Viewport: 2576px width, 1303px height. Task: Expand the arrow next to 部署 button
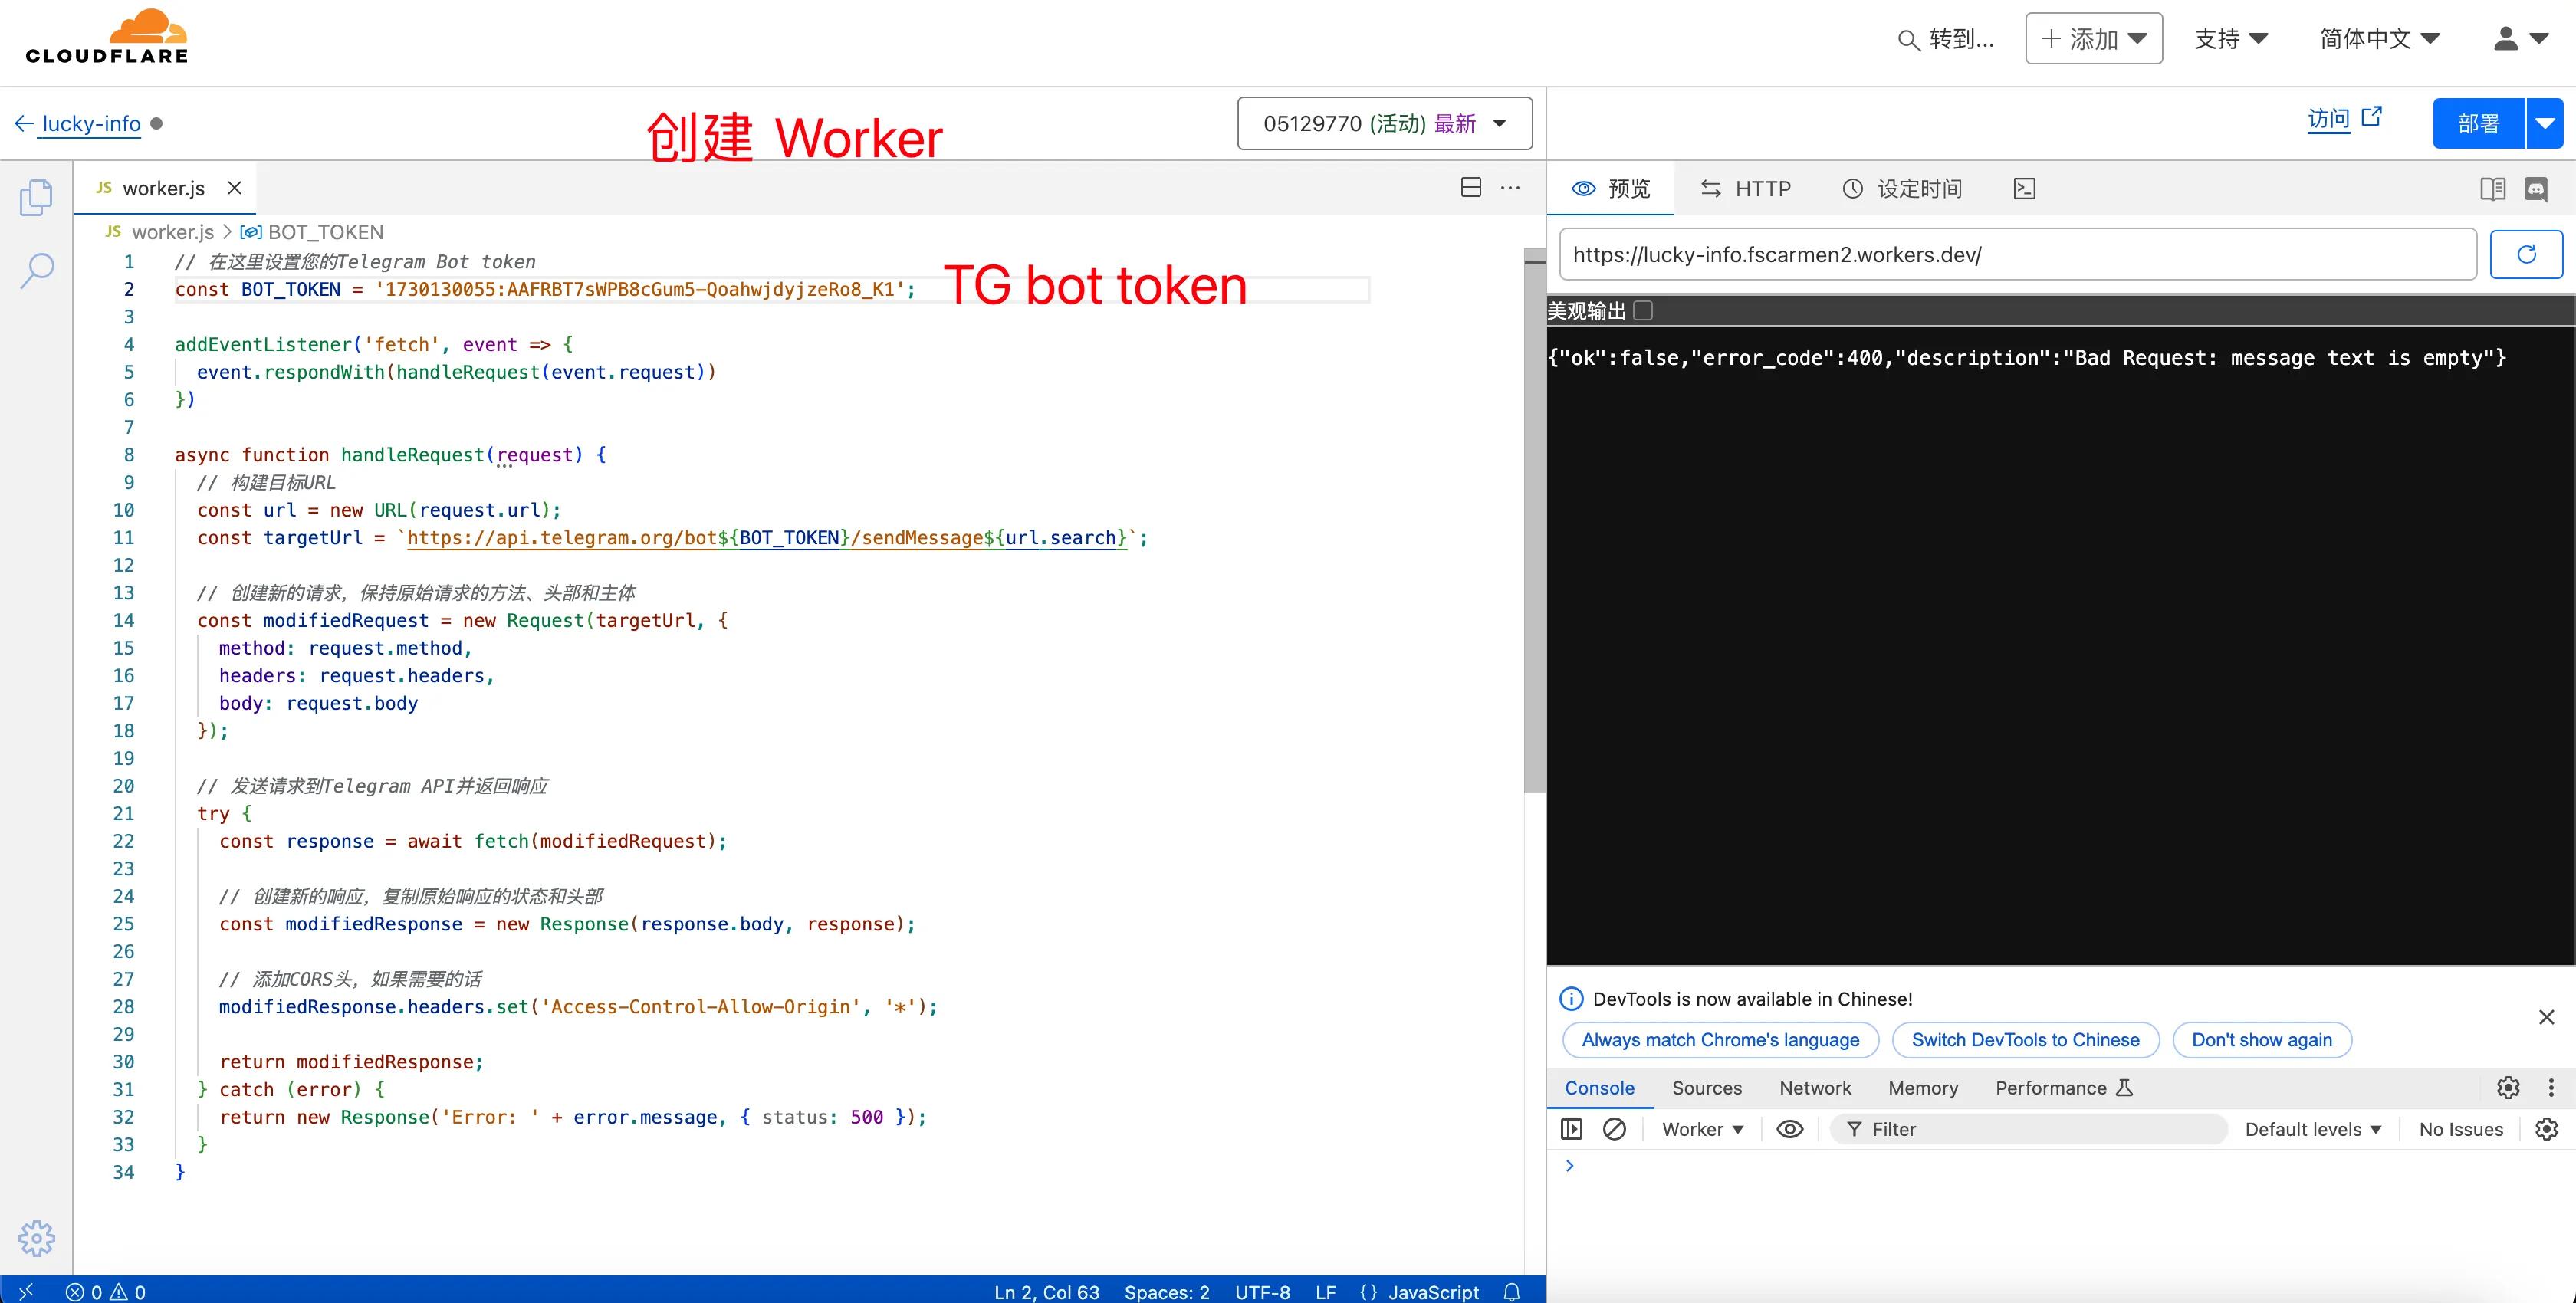pyautogui.click(x=2546, y=124)
